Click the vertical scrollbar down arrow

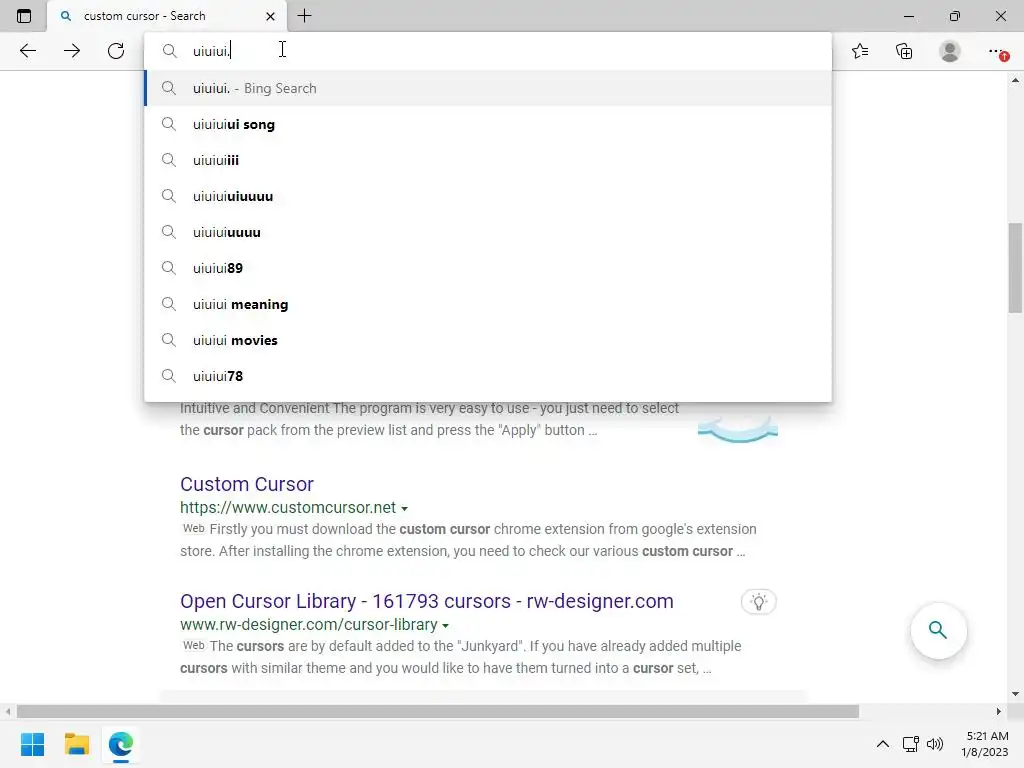[x=1015, y=694]
